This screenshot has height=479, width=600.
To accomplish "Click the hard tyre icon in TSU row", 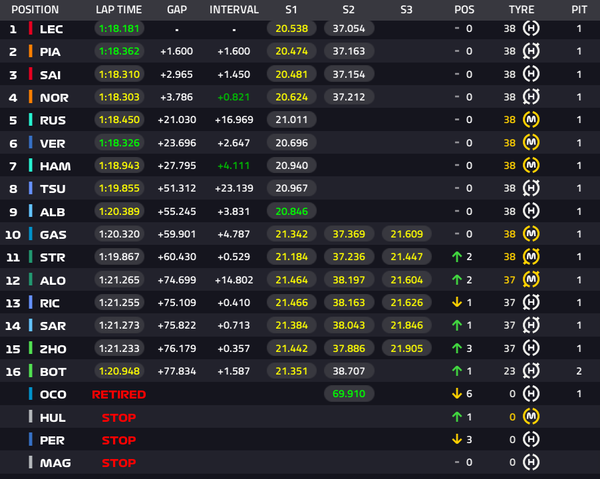I will tap(531, 188).
